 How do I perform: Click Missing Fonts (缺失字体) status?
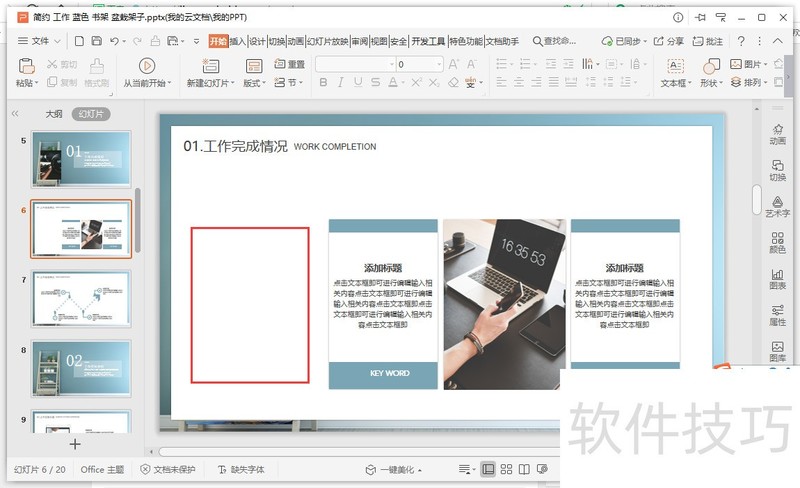[241, 469]
